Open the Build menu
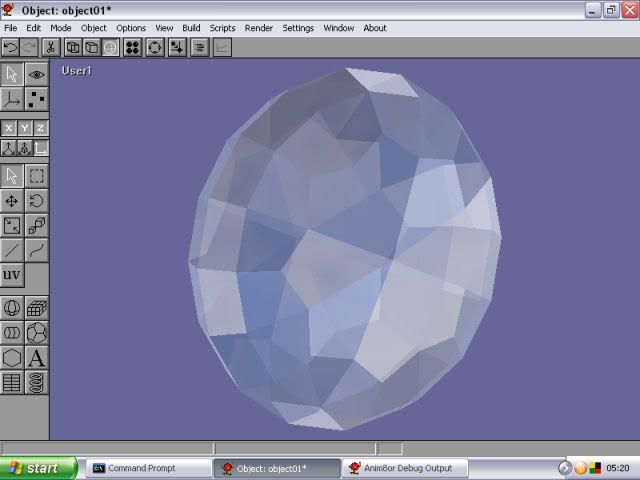640x480 pixels. coord(191,28)
